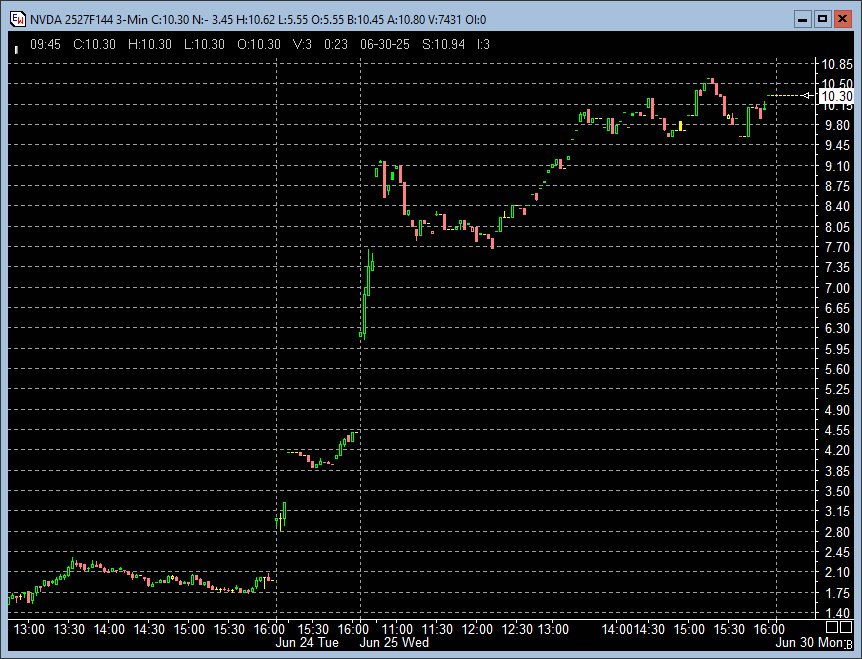Click the 10.85 price axis label
The image size is (862, 659).
coord(837,64)
